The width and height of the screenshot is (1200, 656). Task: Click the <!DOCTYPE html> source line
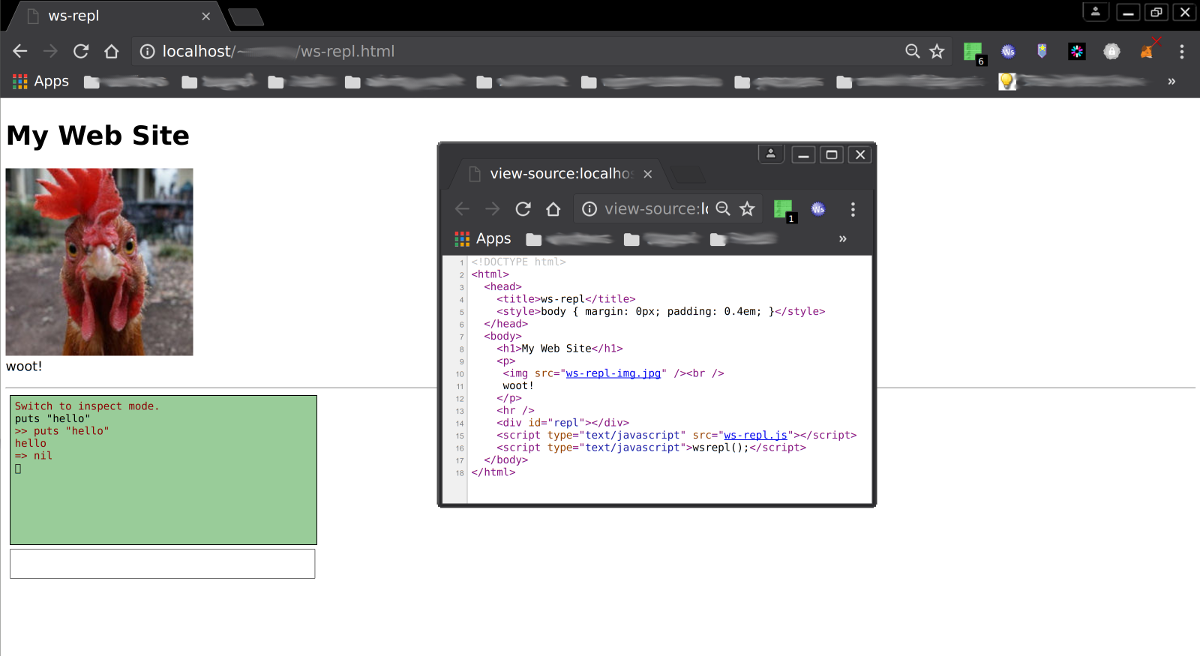[x=518, y=261]
